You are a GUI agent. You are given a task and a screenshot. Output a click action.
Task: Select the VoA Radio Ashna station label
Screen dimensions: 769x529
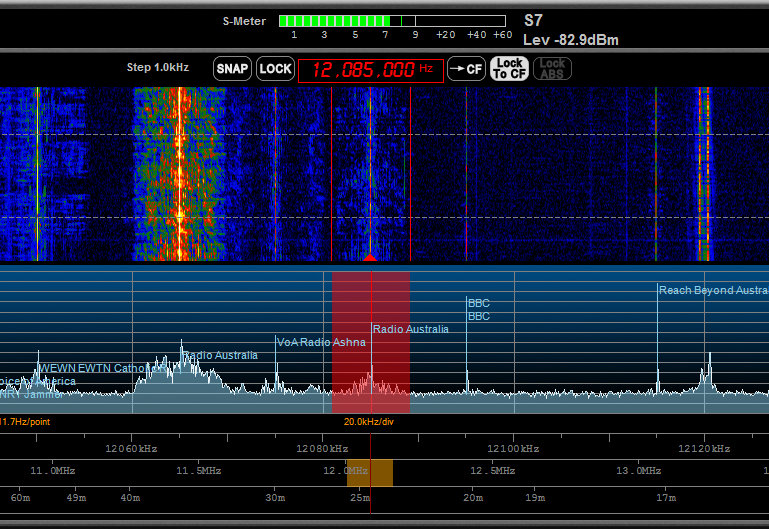[x=321, y=342]
